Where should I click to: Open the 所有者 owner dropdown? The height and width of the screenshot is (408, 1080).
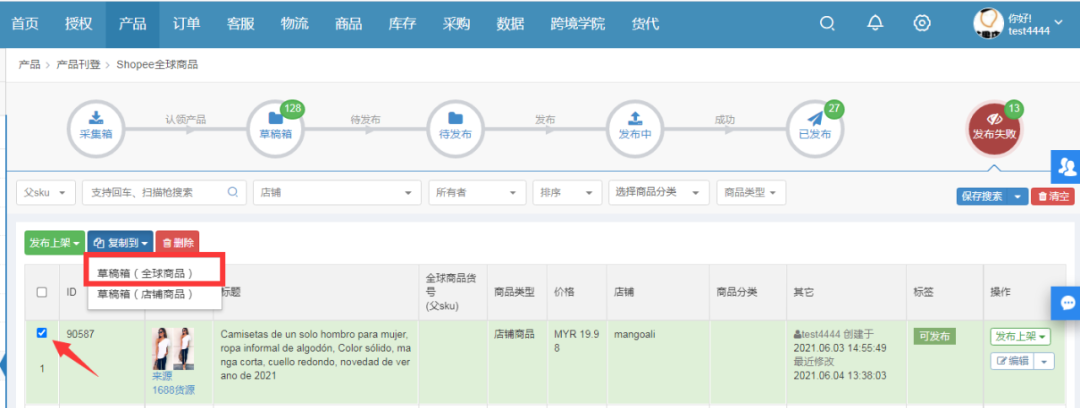click(476, 192)
